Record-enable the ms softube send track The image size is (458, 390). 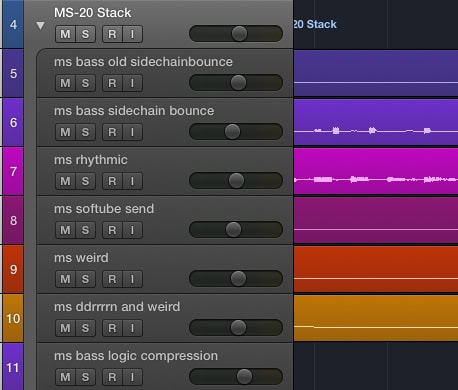pyautogui.click(x=112, y=230)
